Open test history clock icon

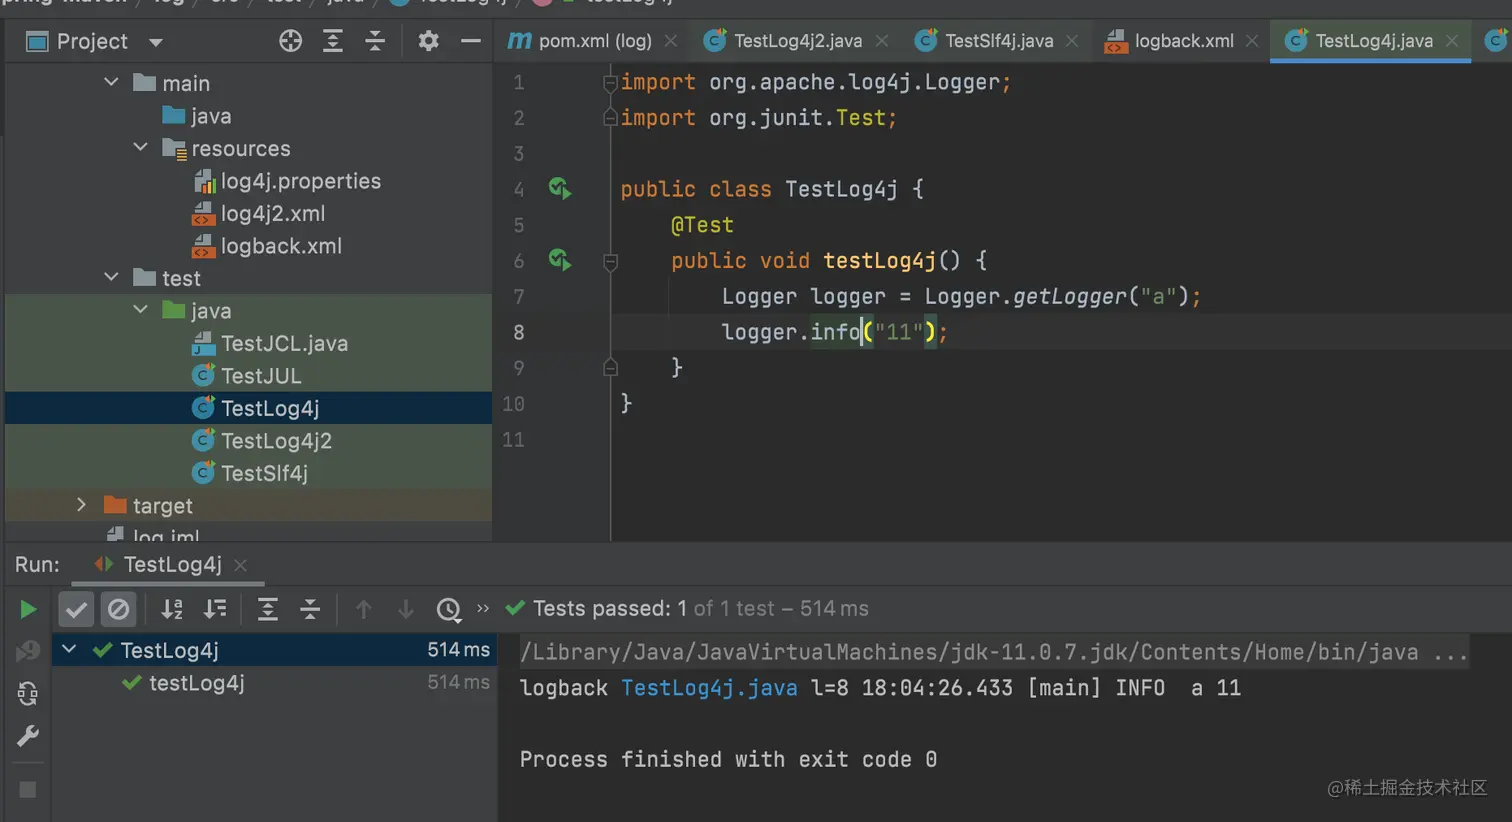tap(449, 609)
